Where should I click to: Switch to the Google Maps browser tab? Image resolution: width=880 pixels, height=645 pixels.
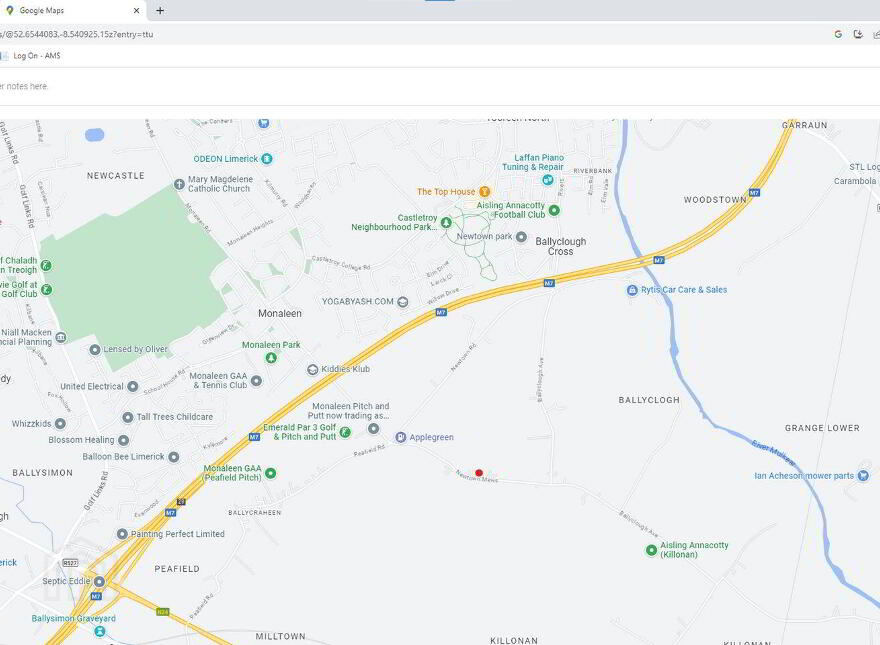pos(73,10)
